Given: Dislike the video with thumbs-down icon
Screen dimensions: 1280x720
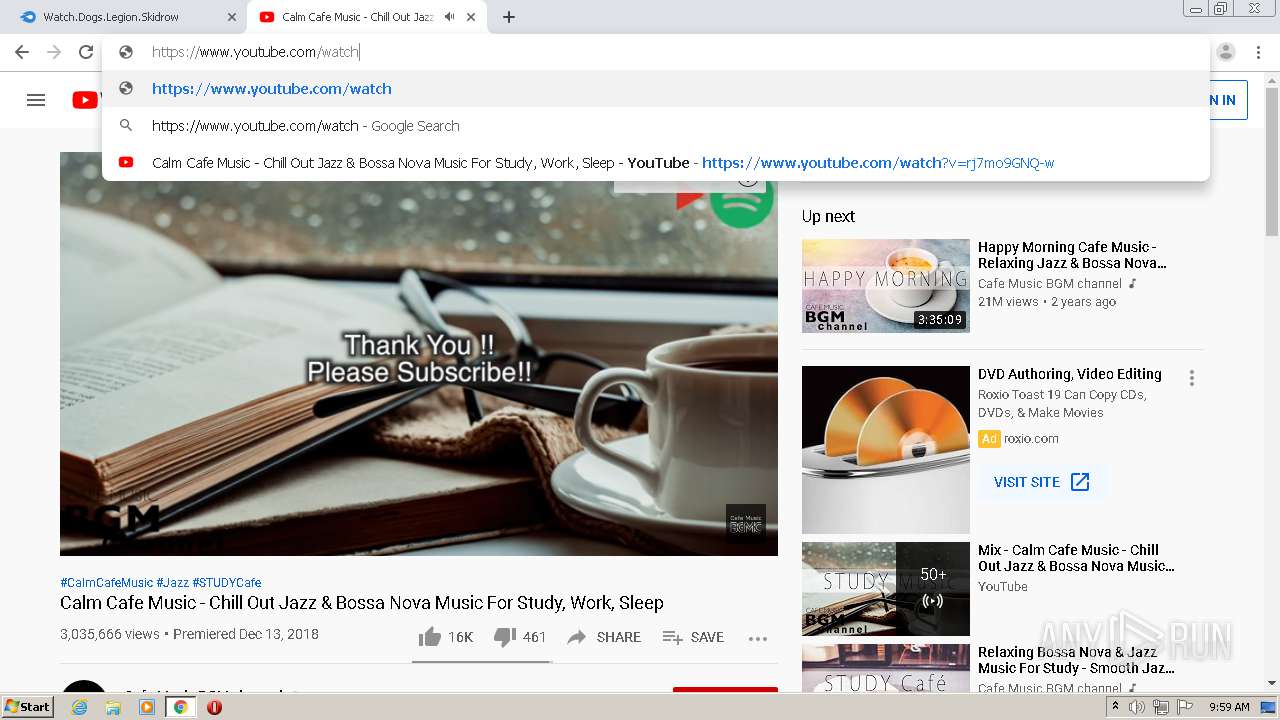Looking at the screenshot, I should click(x=505, y=637).
